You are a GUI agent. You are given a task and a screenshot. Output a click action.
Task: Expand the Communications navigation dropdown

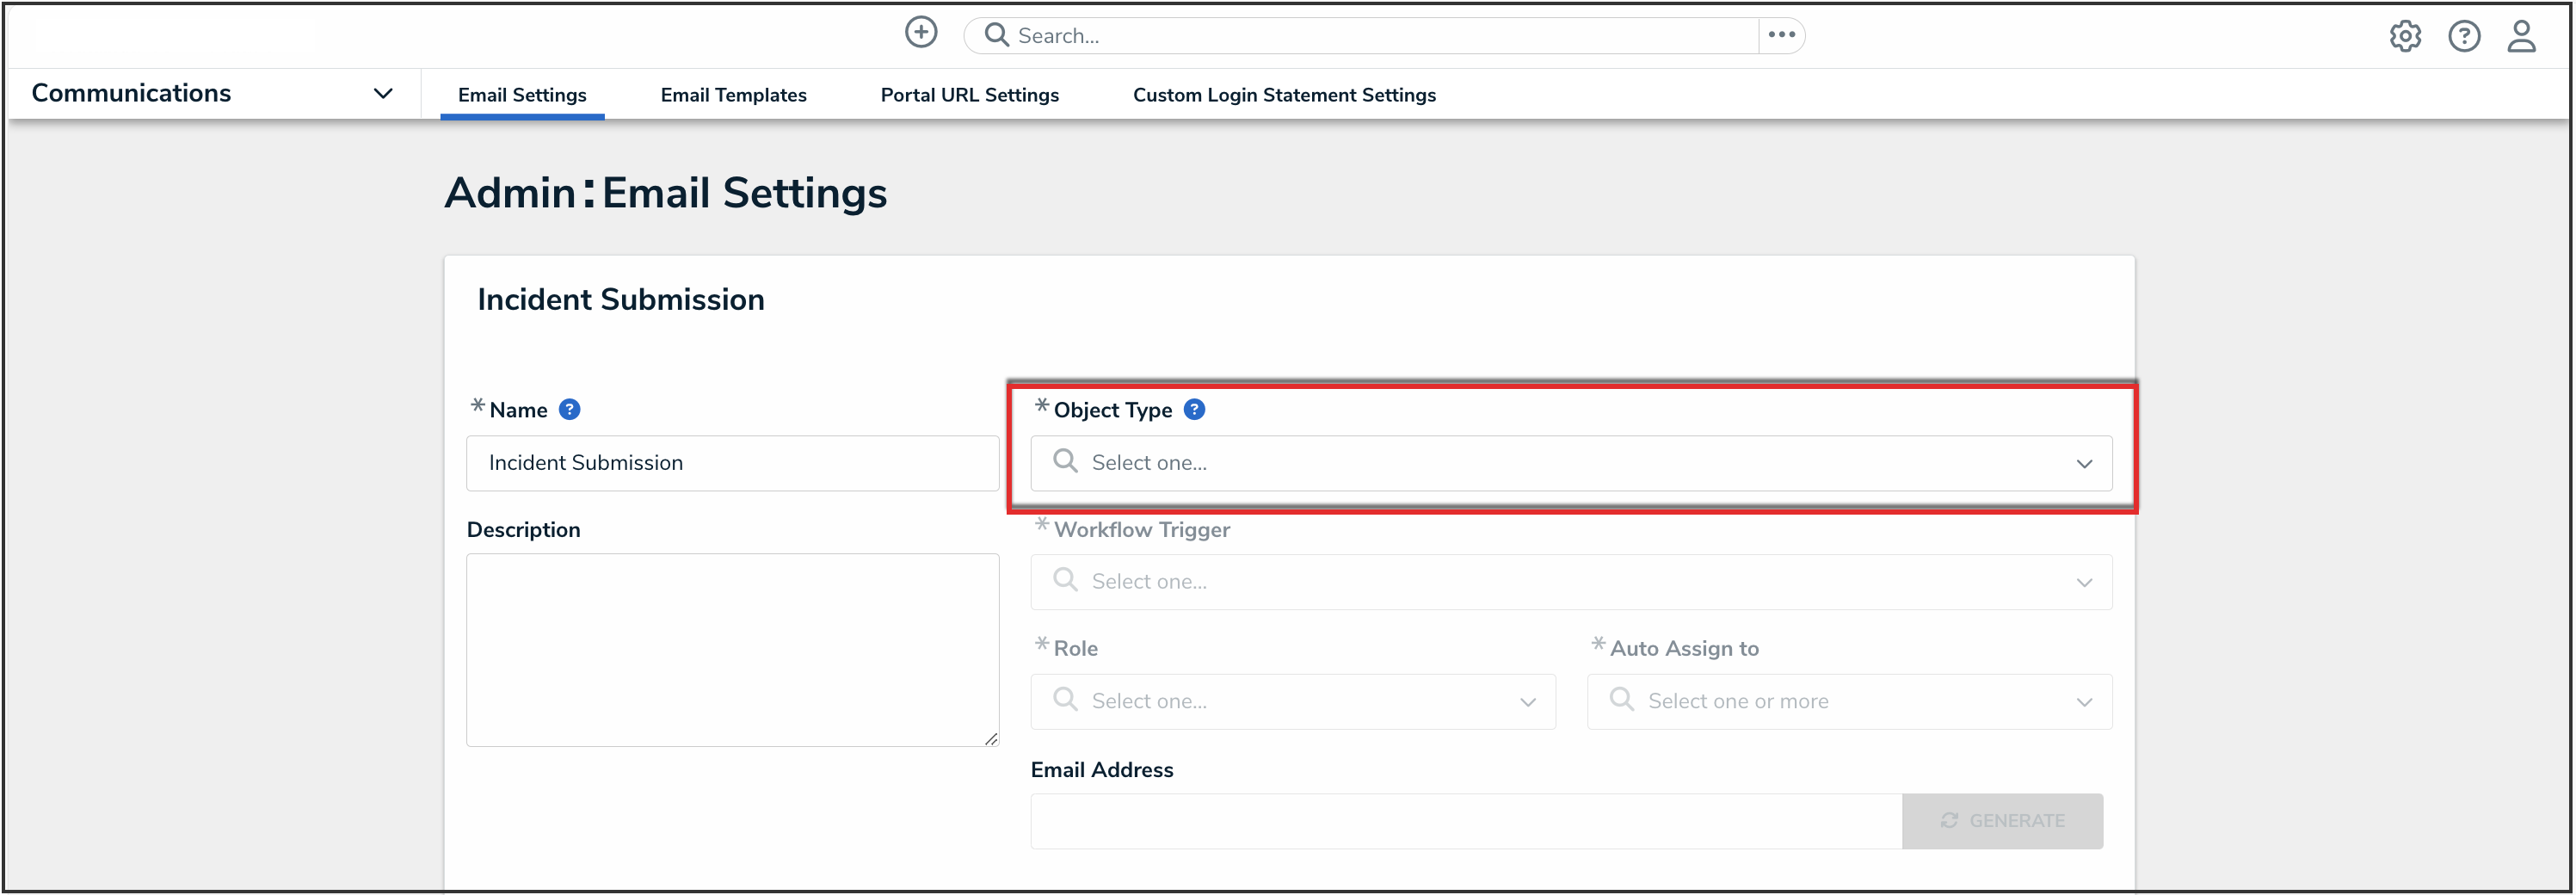[382, 94]
